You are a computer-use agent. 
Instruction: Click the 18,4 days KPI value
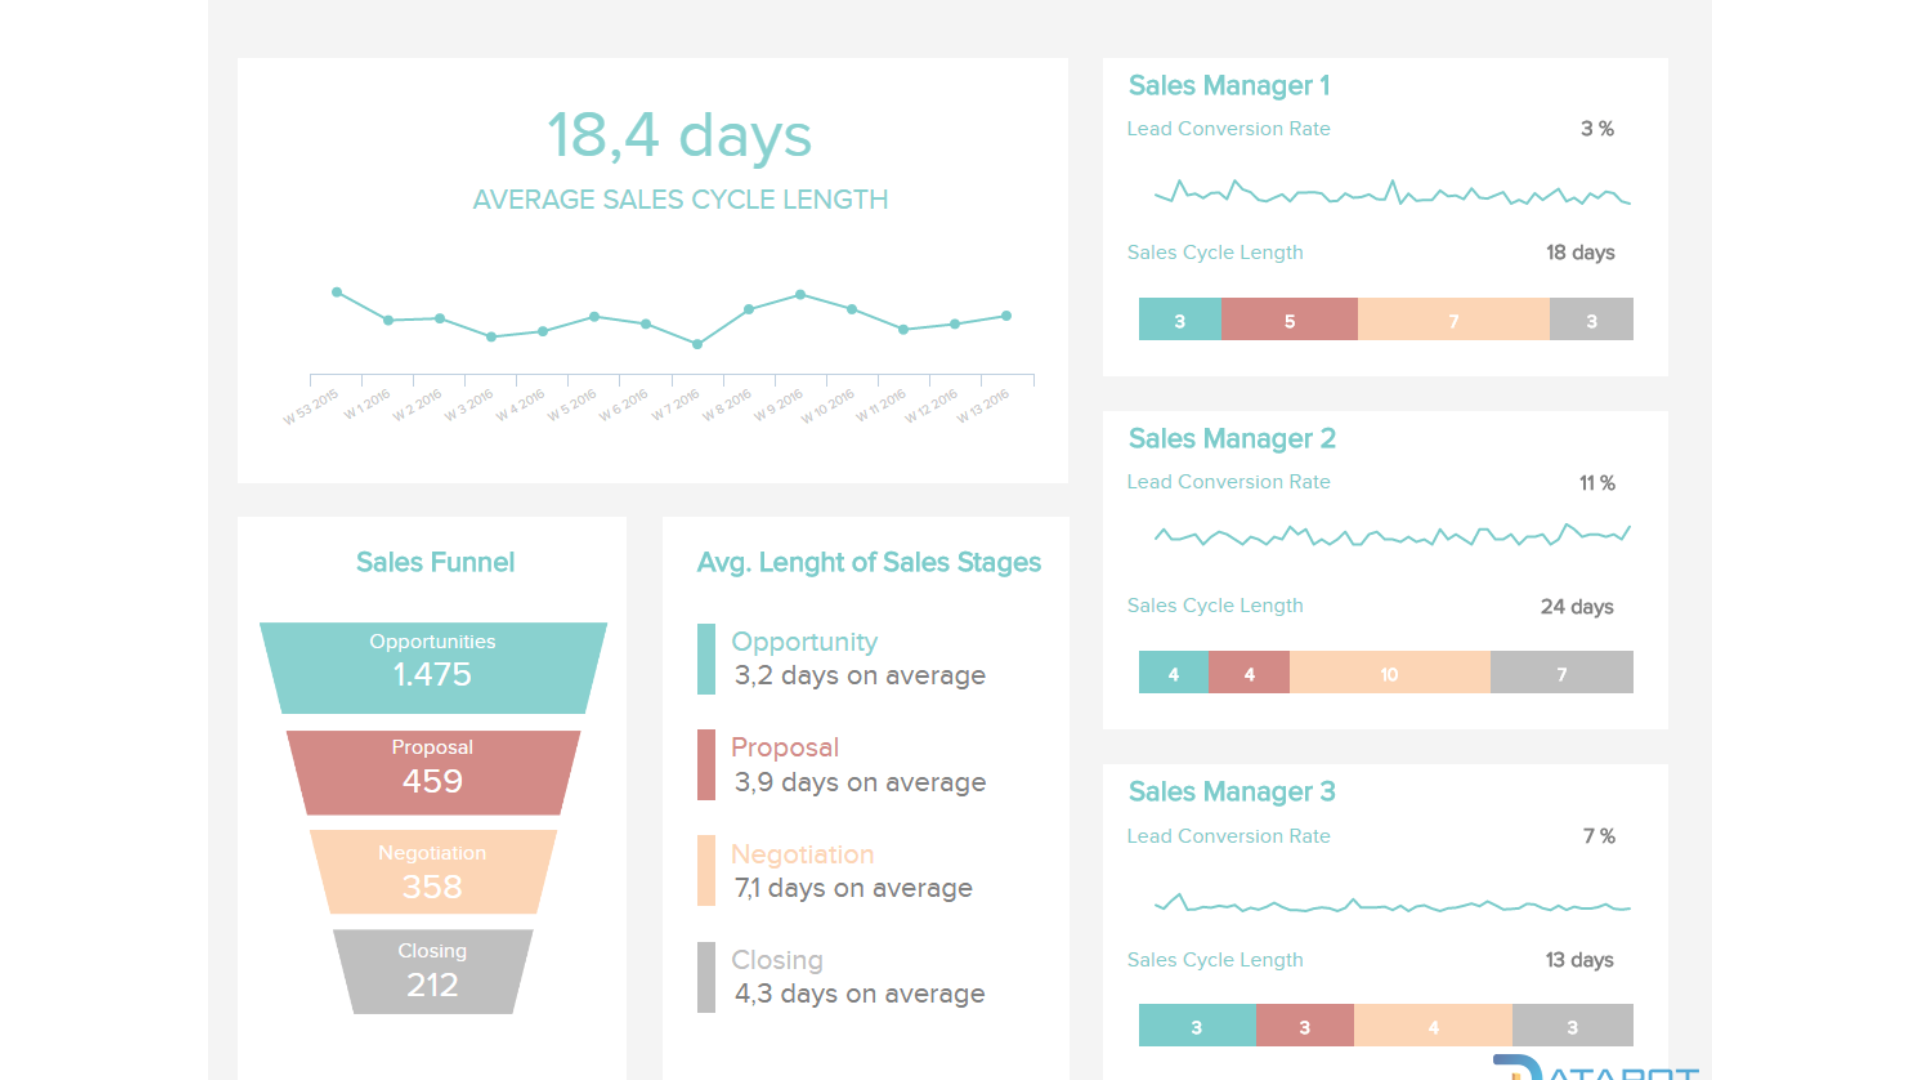679,135
